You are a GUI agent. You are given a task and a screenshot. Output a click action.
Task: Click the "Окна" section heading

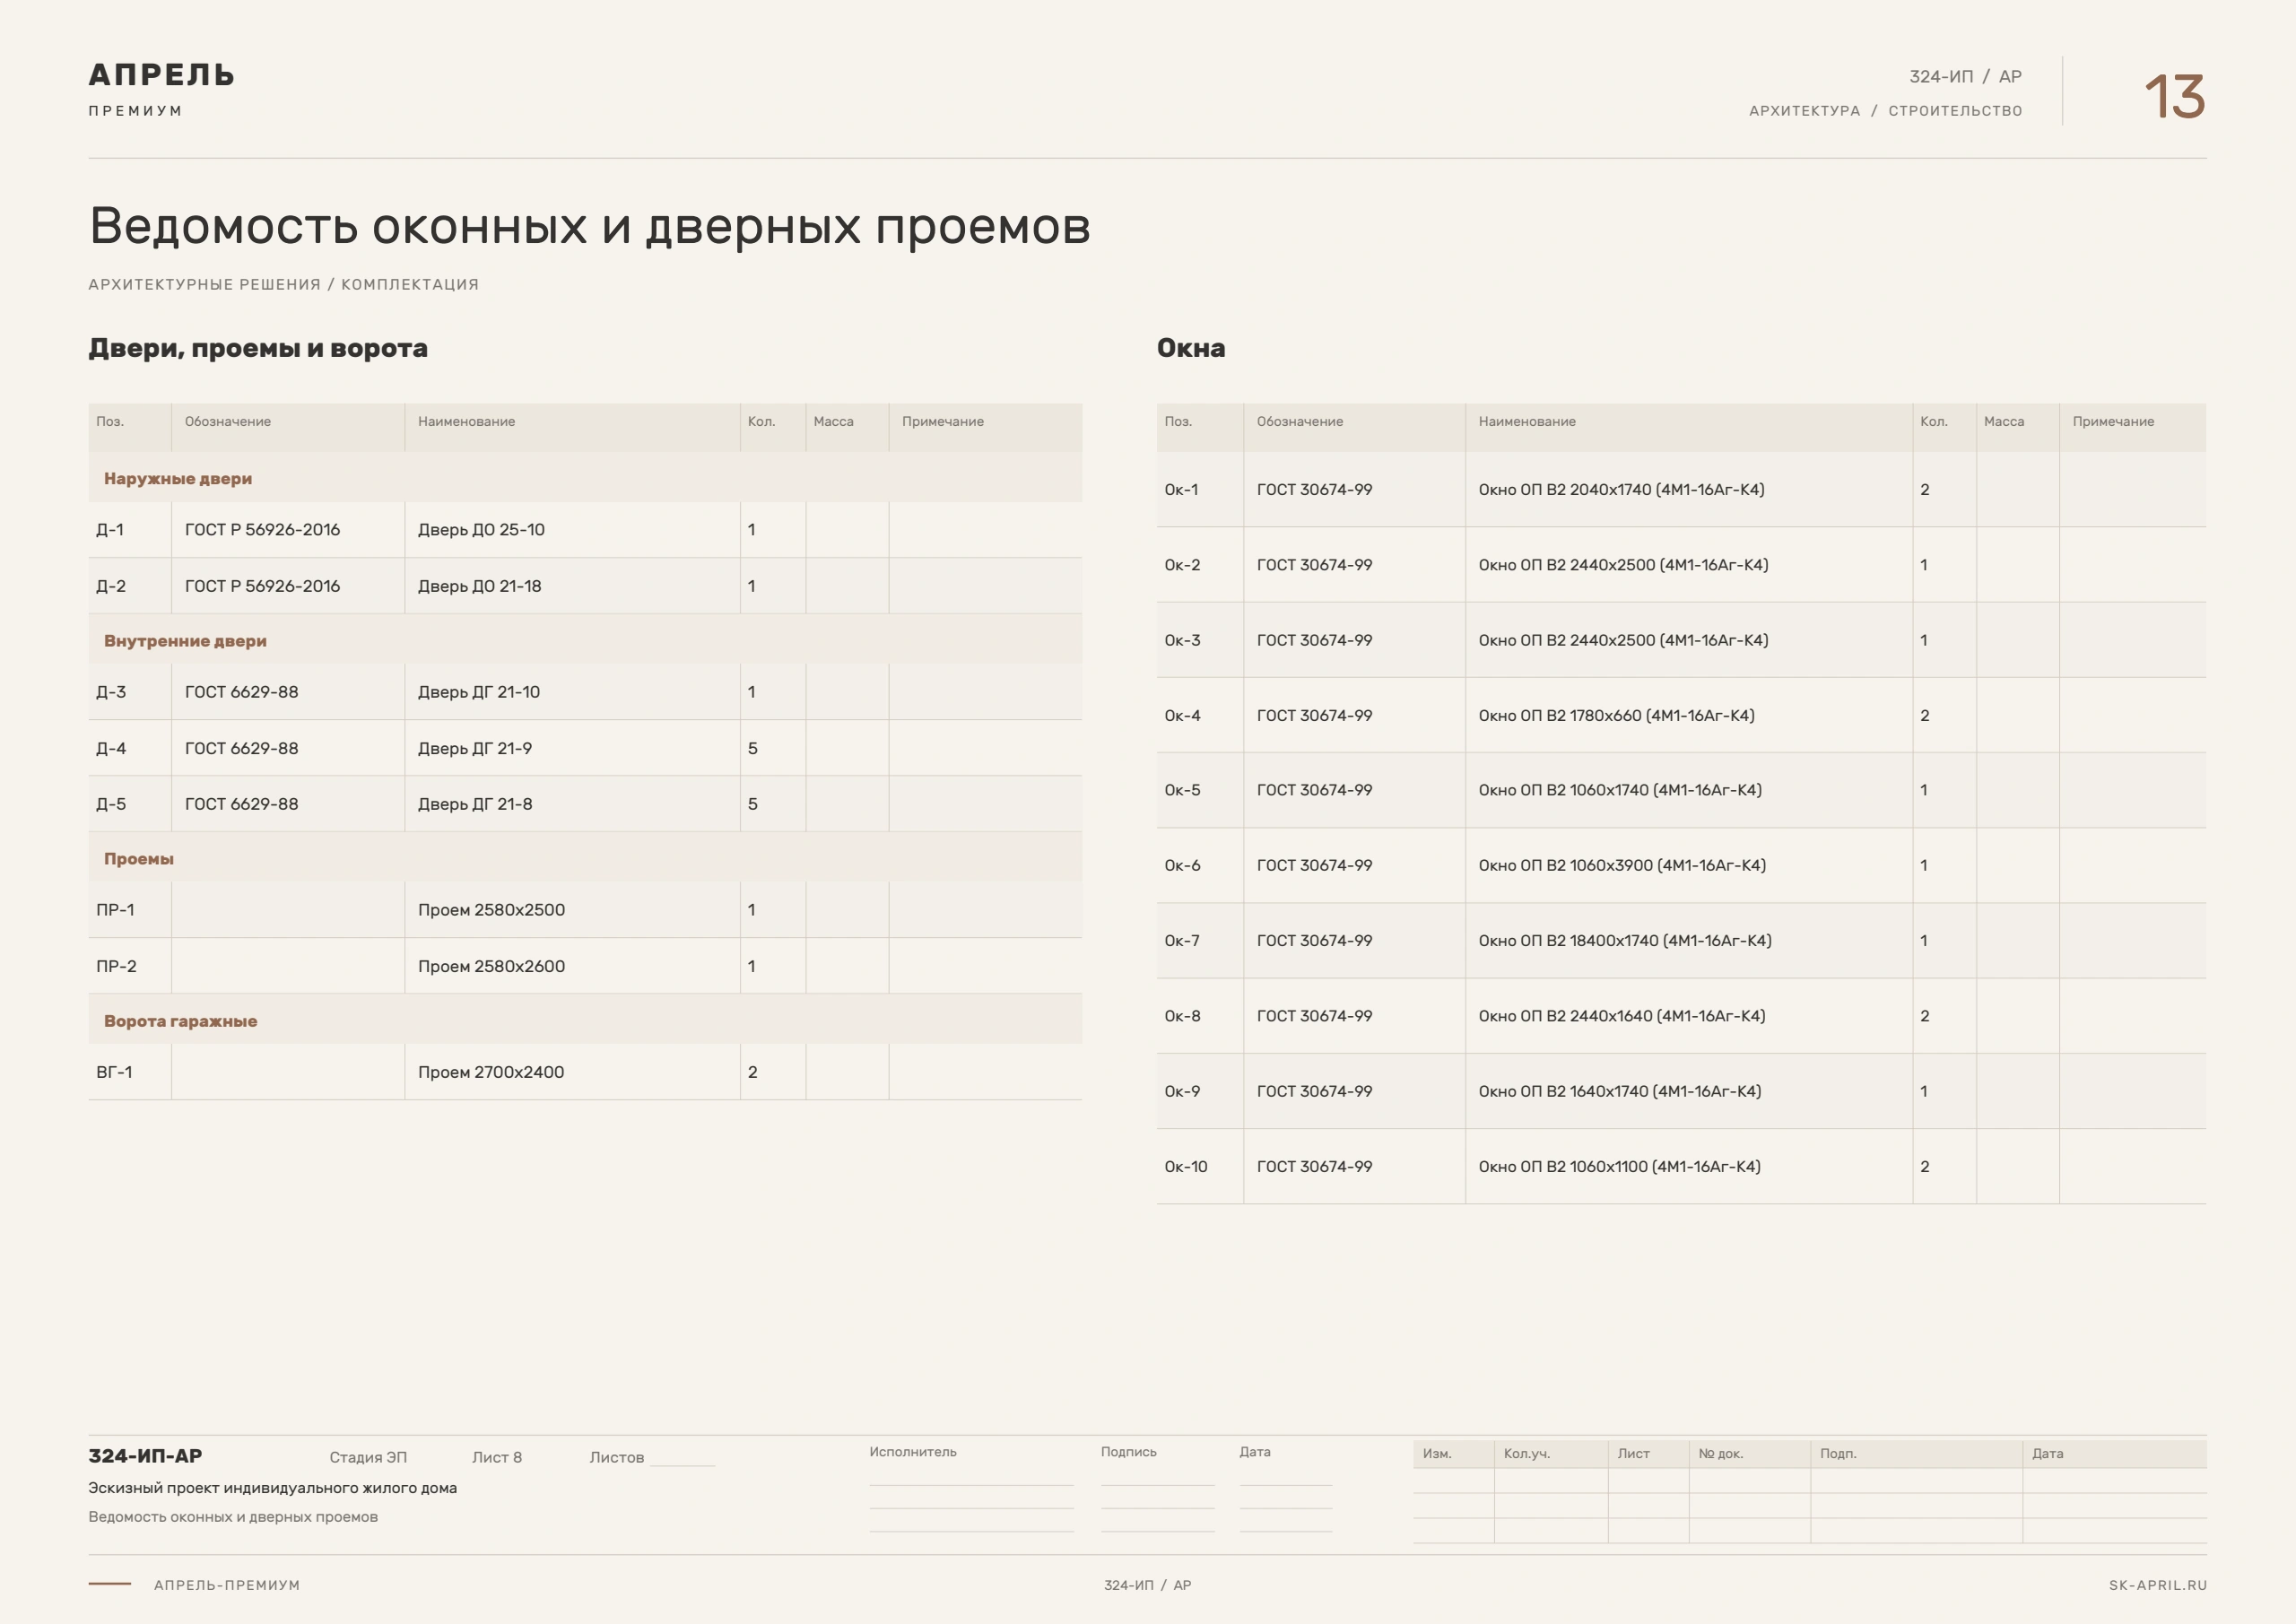click(1191, 348)
